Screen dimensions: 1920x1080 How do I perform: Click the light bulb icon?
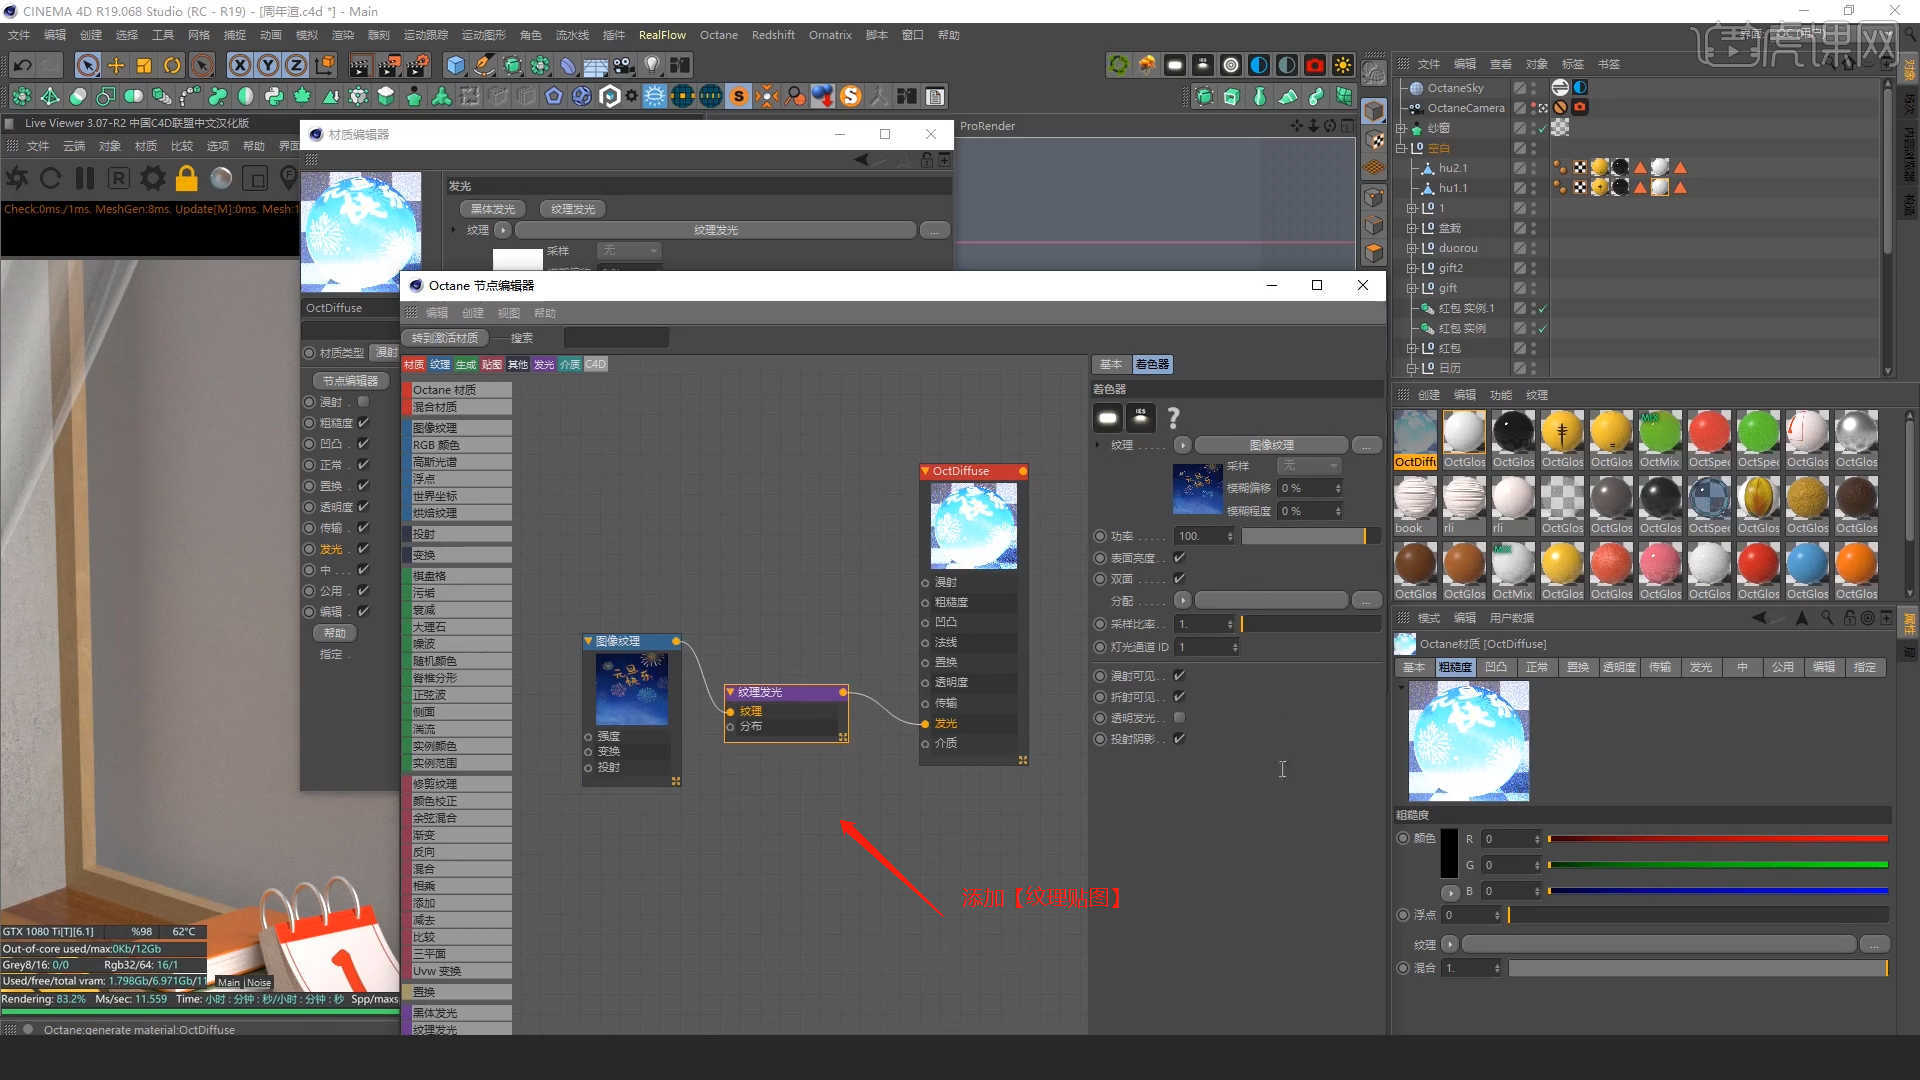click(652, 66)
